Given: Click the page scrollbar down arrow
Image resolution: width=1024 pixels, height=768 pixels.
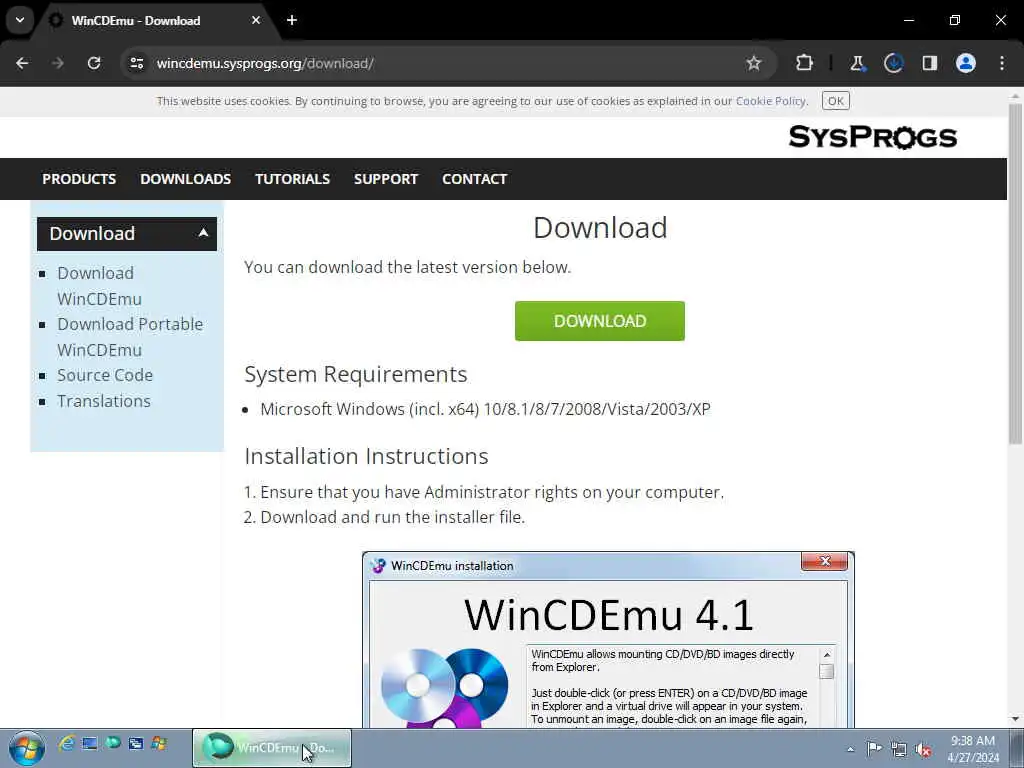Looking at the screenshot, I should point(1015,720).
